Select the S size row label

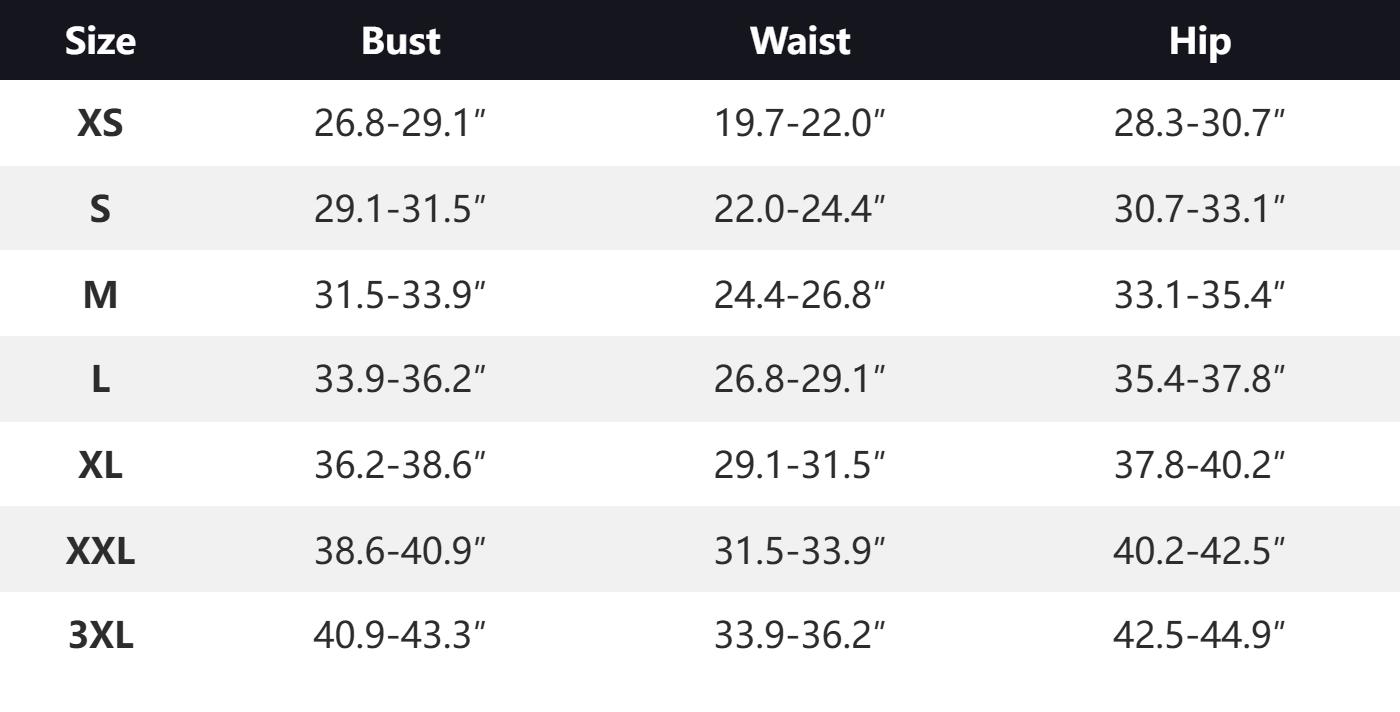100,209
